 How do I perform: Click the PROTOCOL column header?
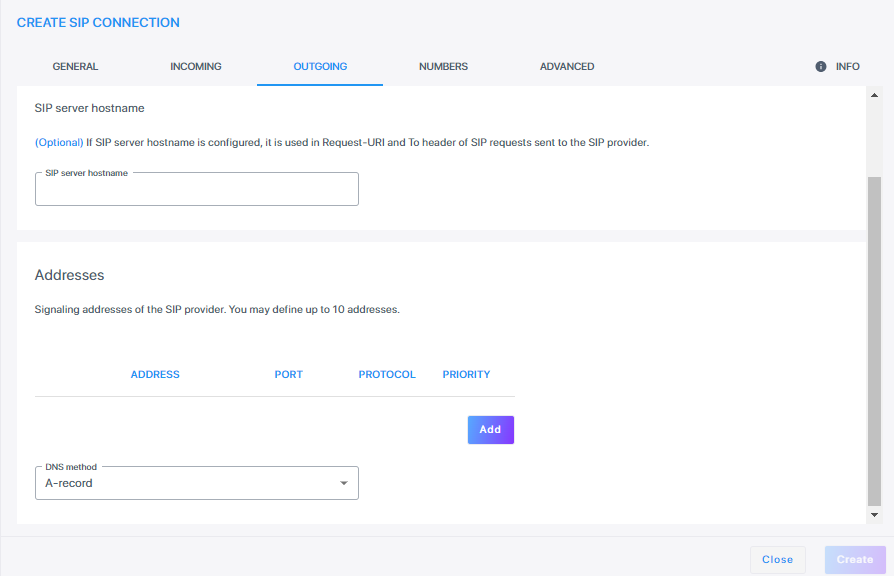point(387,375)
